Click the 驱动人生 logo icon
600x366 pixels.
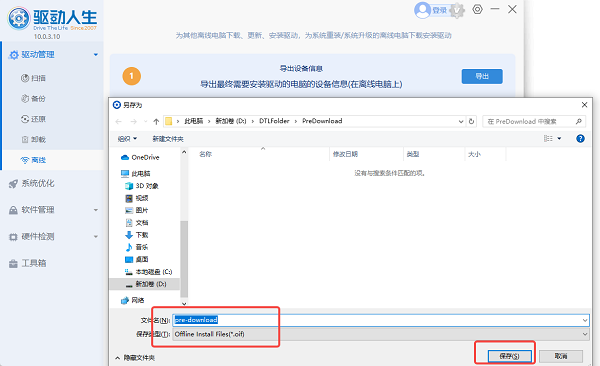tap(18, 18)
